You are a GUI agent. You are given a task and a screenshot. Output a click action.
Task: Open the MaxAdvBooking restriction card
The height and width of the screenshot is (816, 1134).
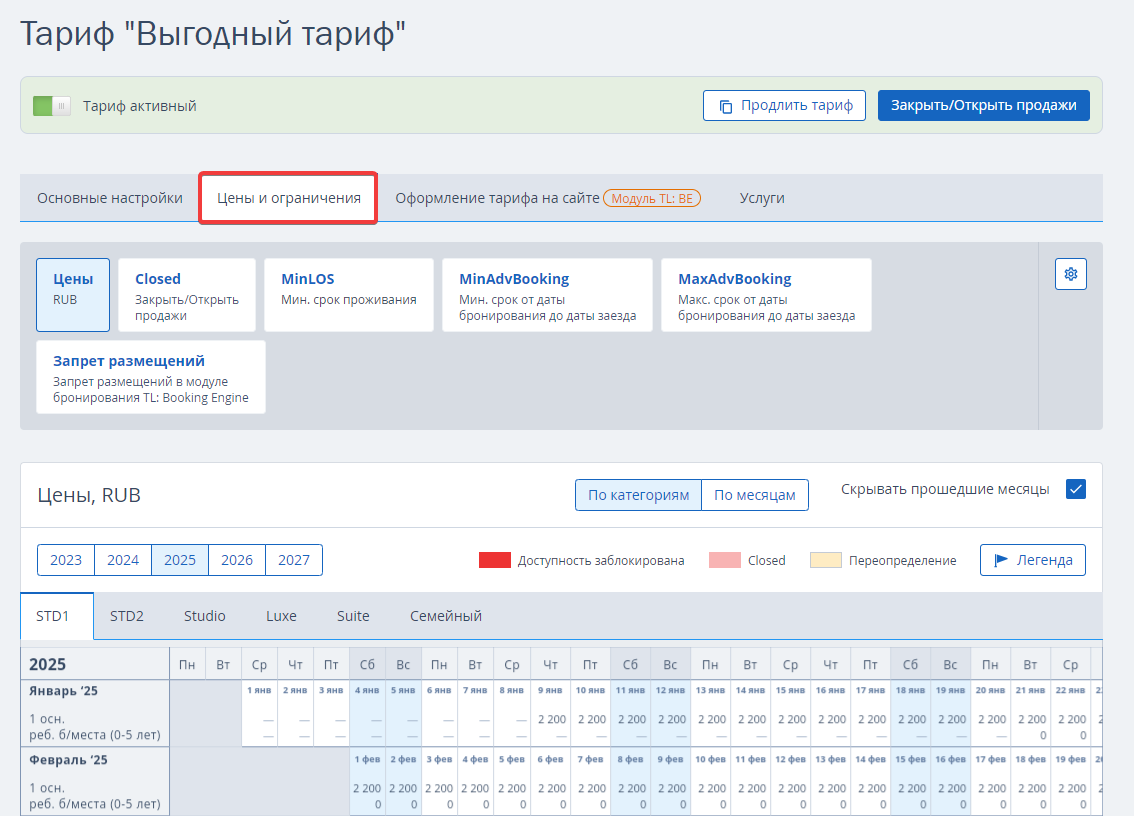pyautogui.click(x=766, y=295)
